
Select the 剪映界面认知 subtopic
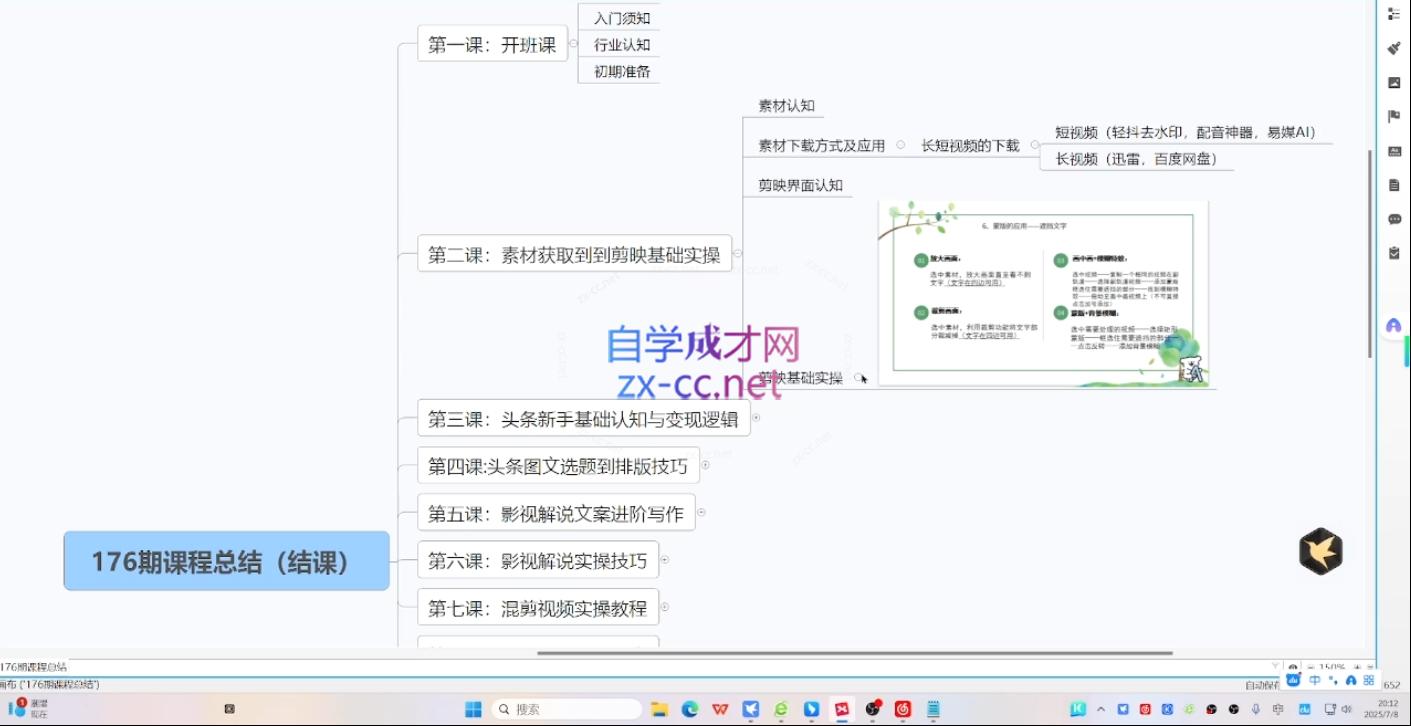[x=800, y=184]
